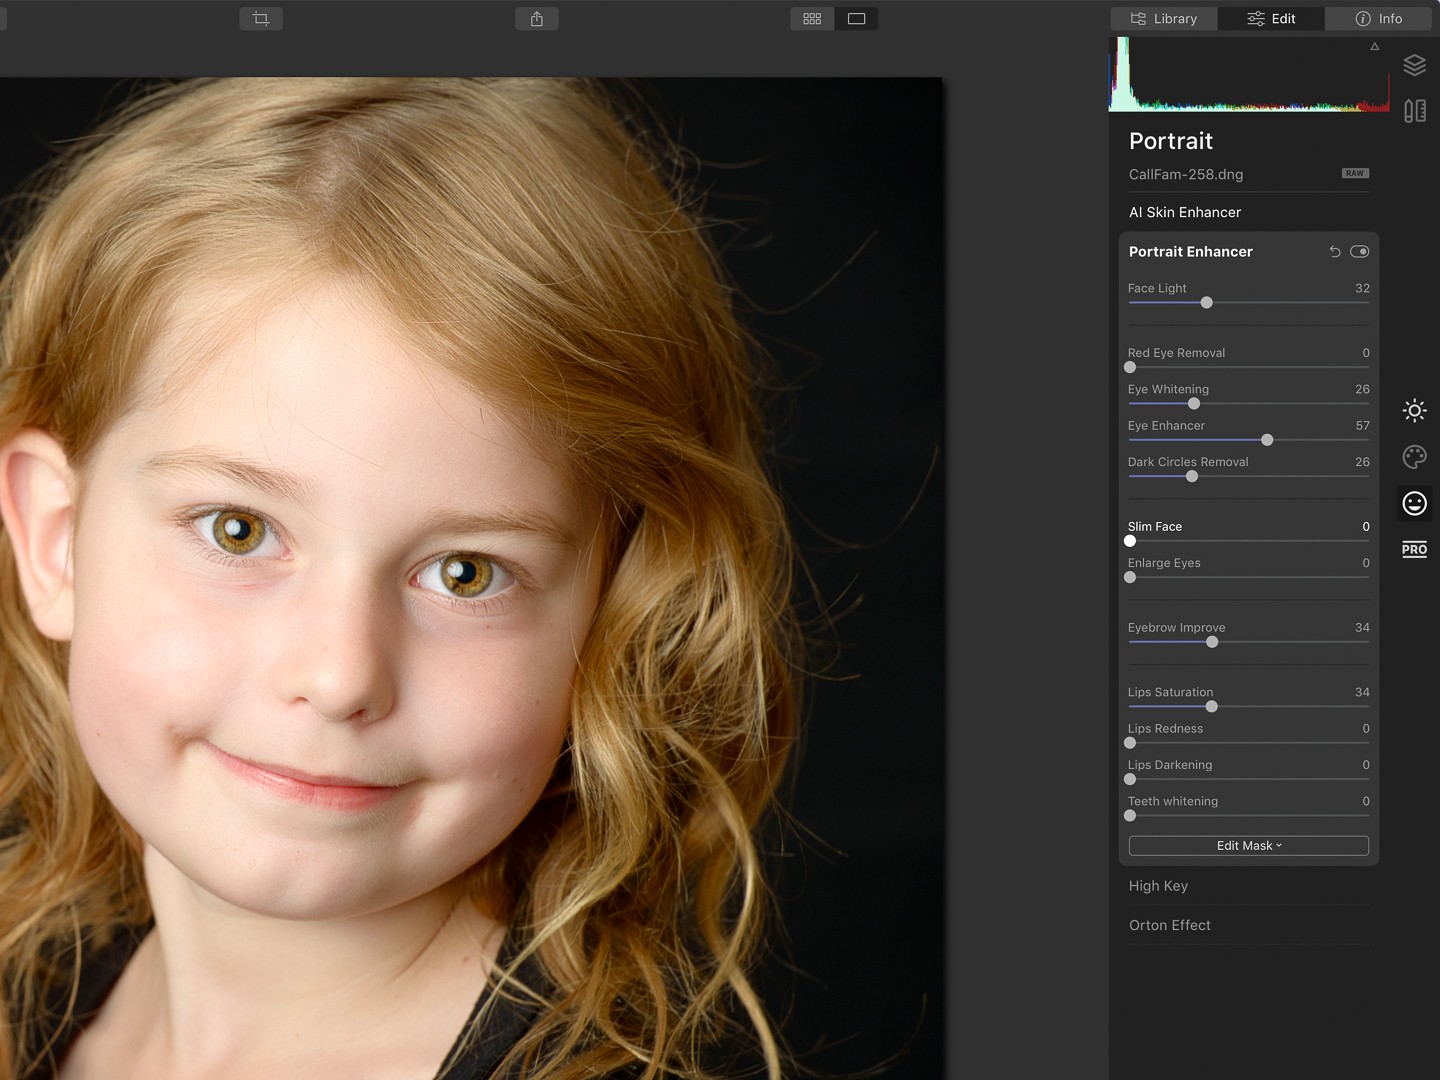This screenshot has height=1080, width=1440.
Task: Reset the Portrait Enhancer settings
Action: click(1335, 252)
